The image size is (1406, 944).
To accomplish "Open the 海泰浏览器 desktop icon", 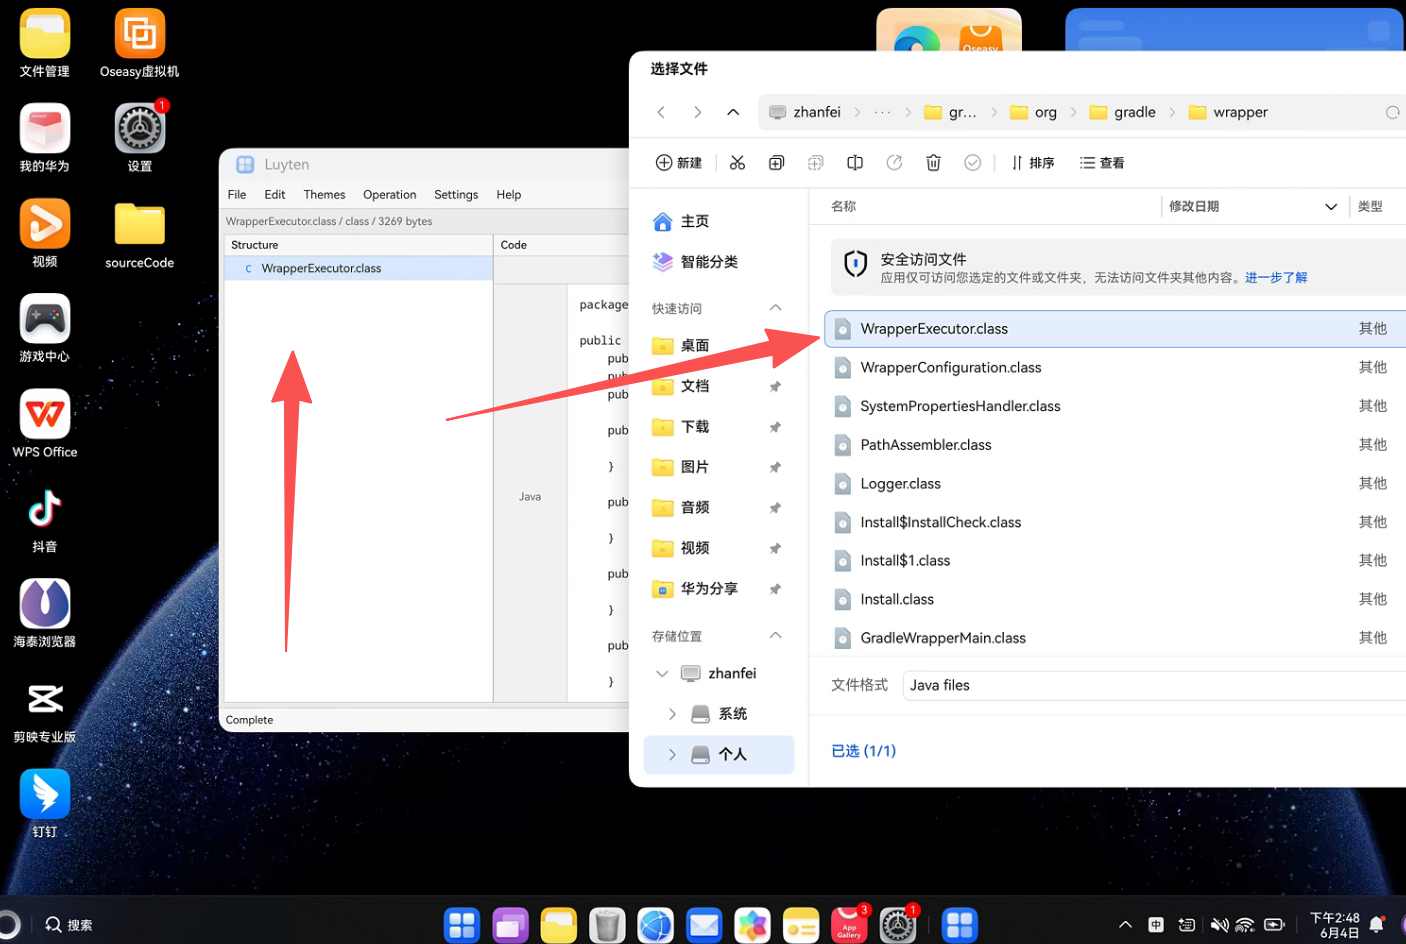I will tap(45, 614).
